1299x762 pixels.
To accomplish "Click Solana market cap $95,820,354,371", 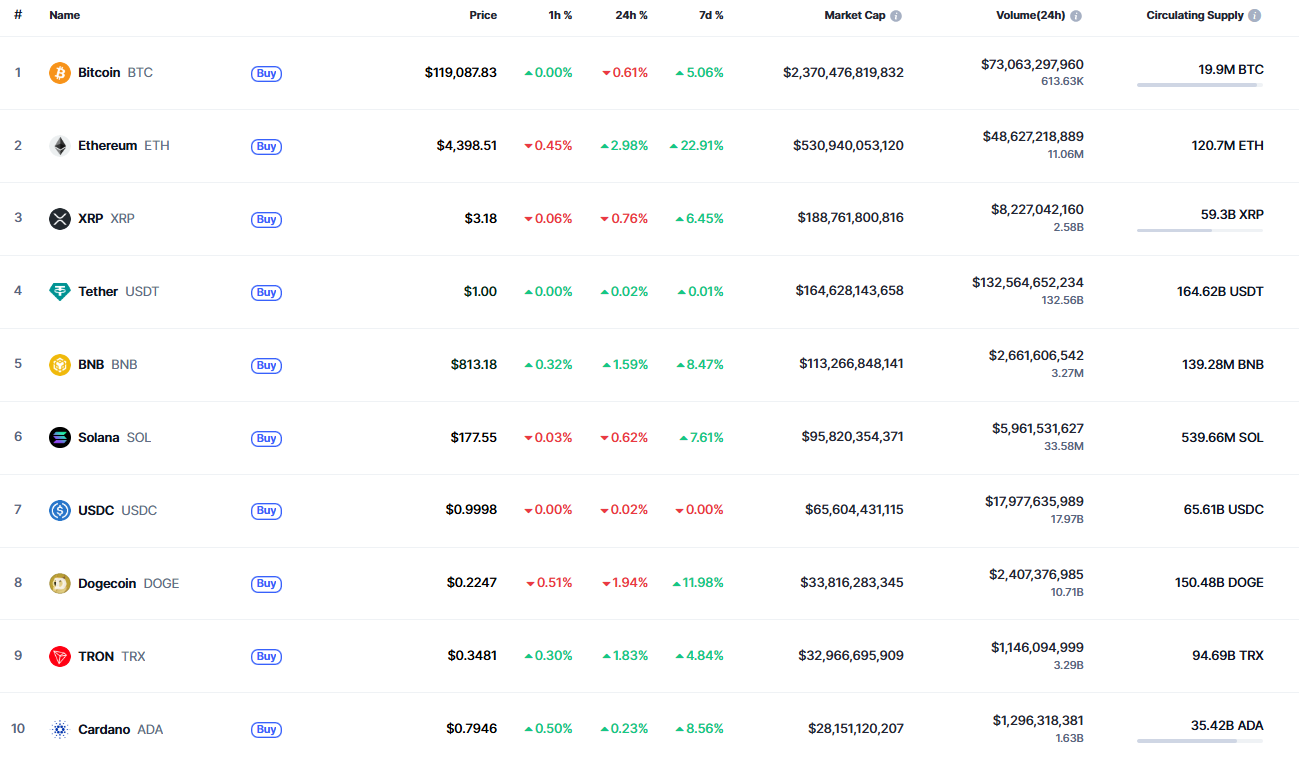I will coord(853,438).
